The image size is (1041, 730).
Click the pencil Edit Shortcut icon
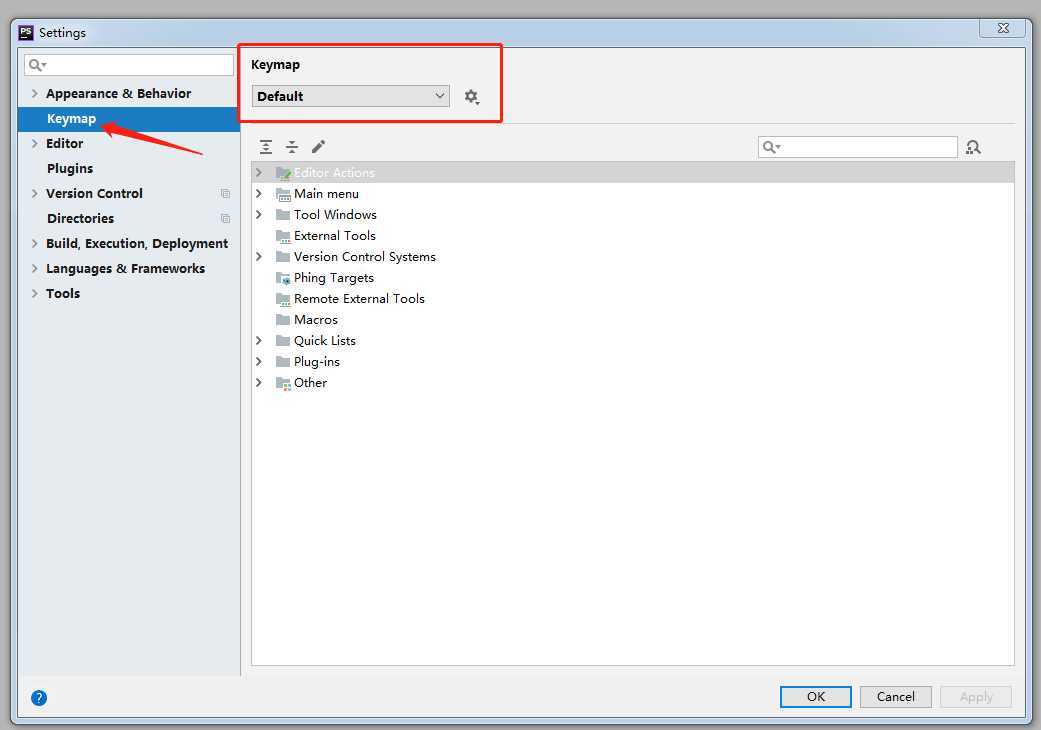(x=319, y=147)
